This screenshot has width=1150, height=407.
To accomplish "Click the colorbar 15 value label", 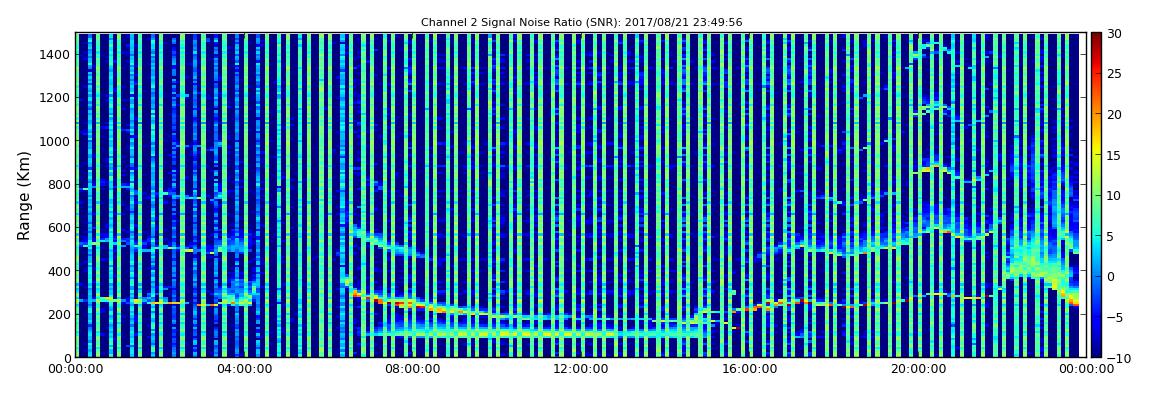I will click(x=1113, y=155).
